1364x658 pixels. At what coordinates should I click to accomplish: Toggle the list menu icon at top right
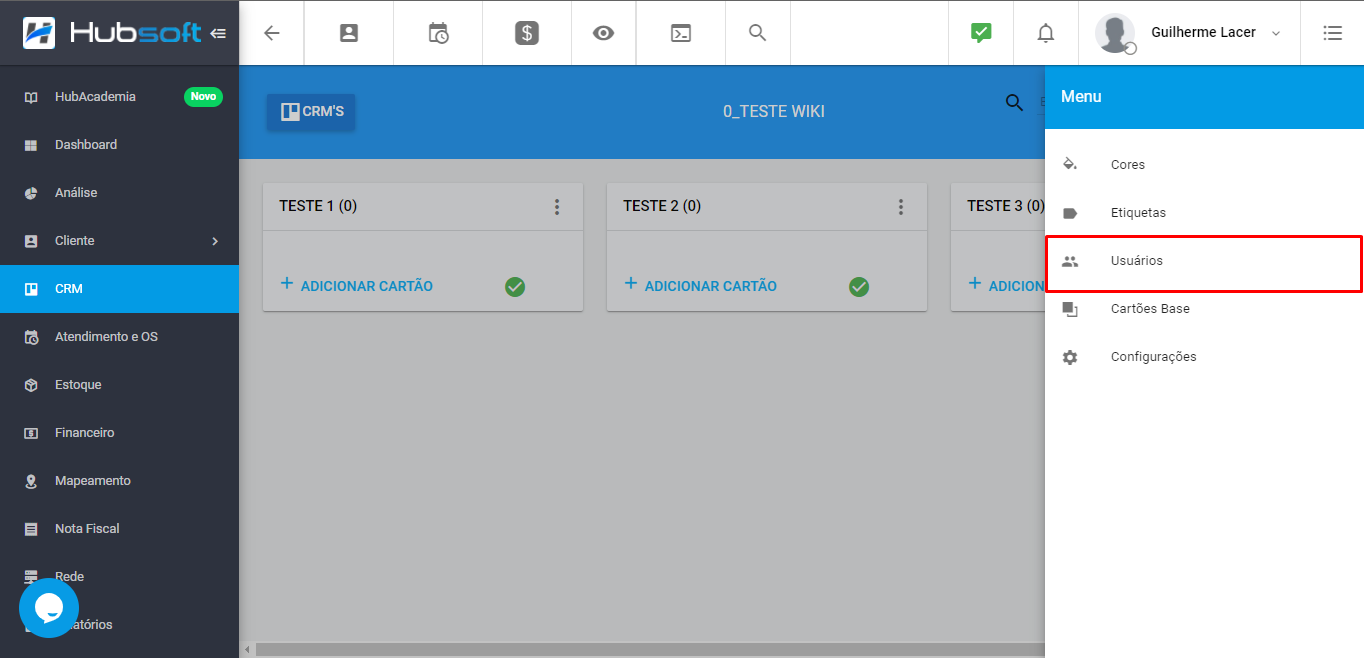(x=1332, y=33)
